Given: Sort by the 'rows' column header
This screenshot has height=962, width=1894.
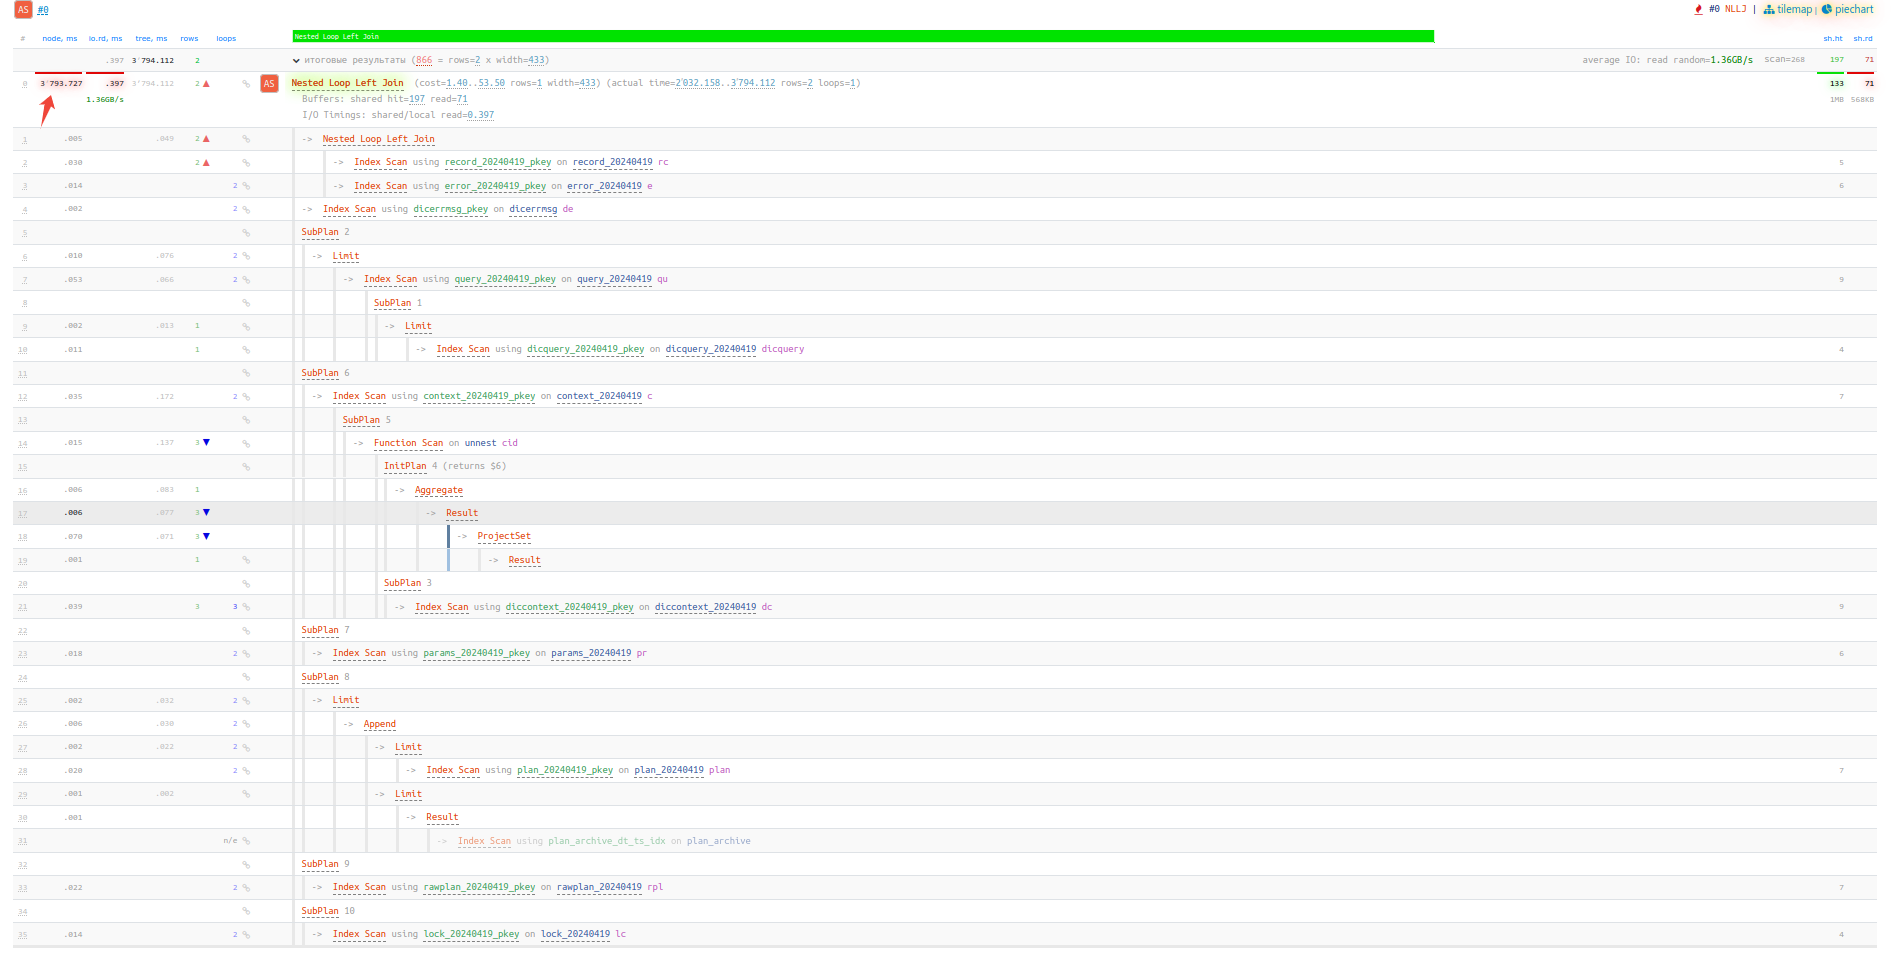Looking at the screenshot, I should tap(189, 39).
